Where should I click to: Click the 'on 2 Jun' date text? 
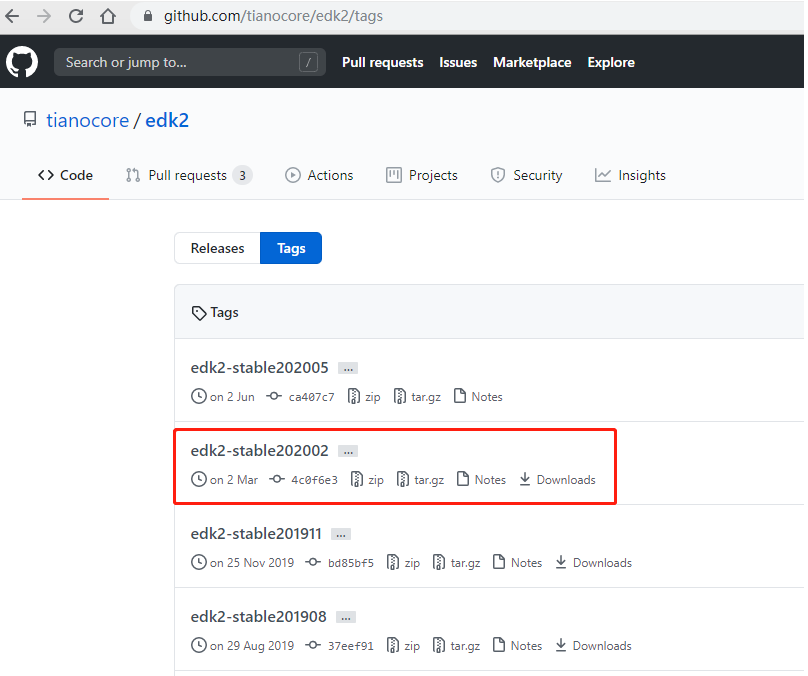click(232, 397)
